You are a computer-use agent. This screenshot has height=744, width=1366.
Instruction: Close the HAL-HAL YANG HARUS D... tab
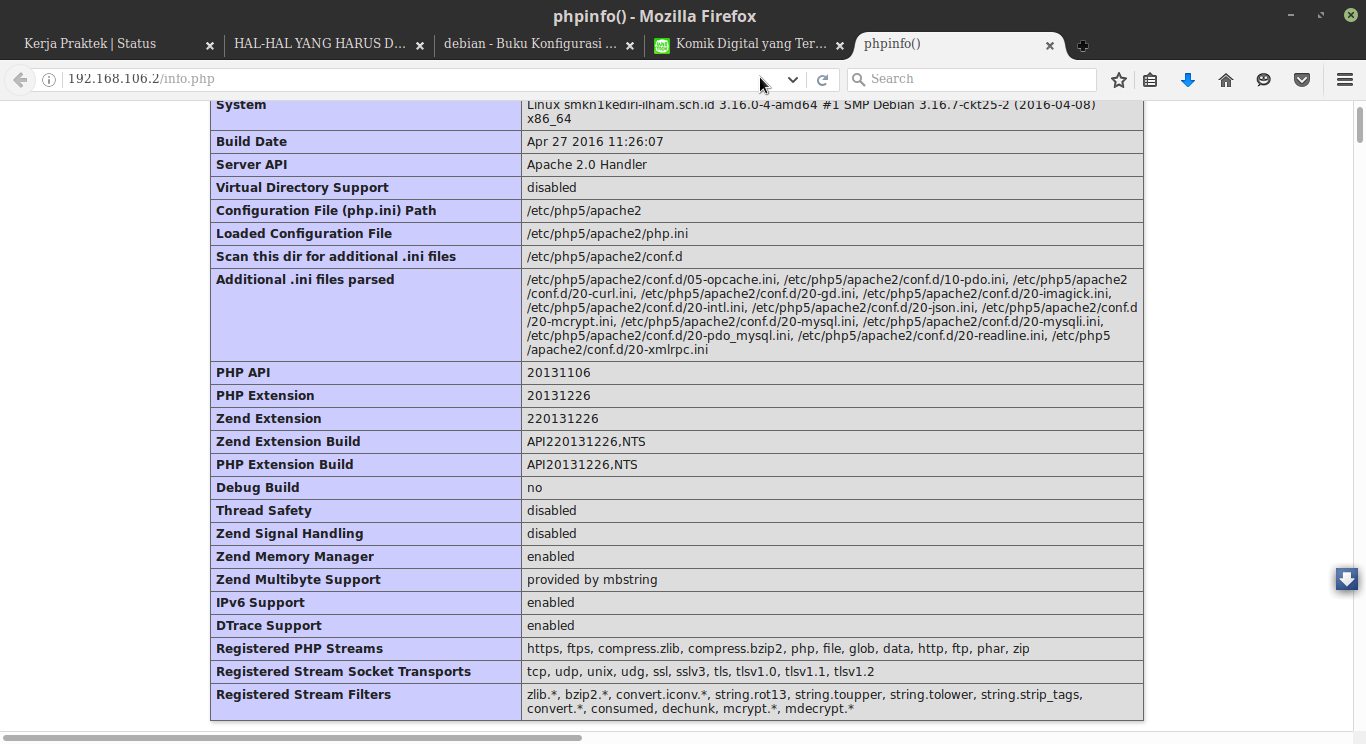tap(420, 45)
